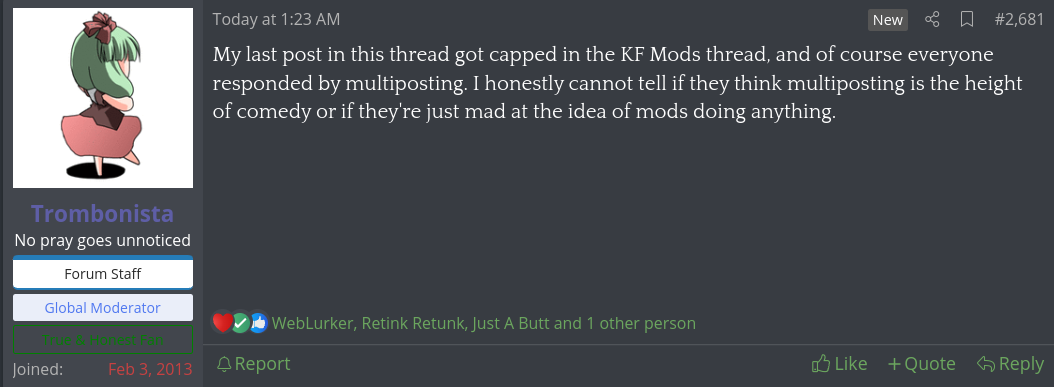Click the Forum Staff banner
This screenshot has height=387, width=1054.
click(x=103, y=274)
